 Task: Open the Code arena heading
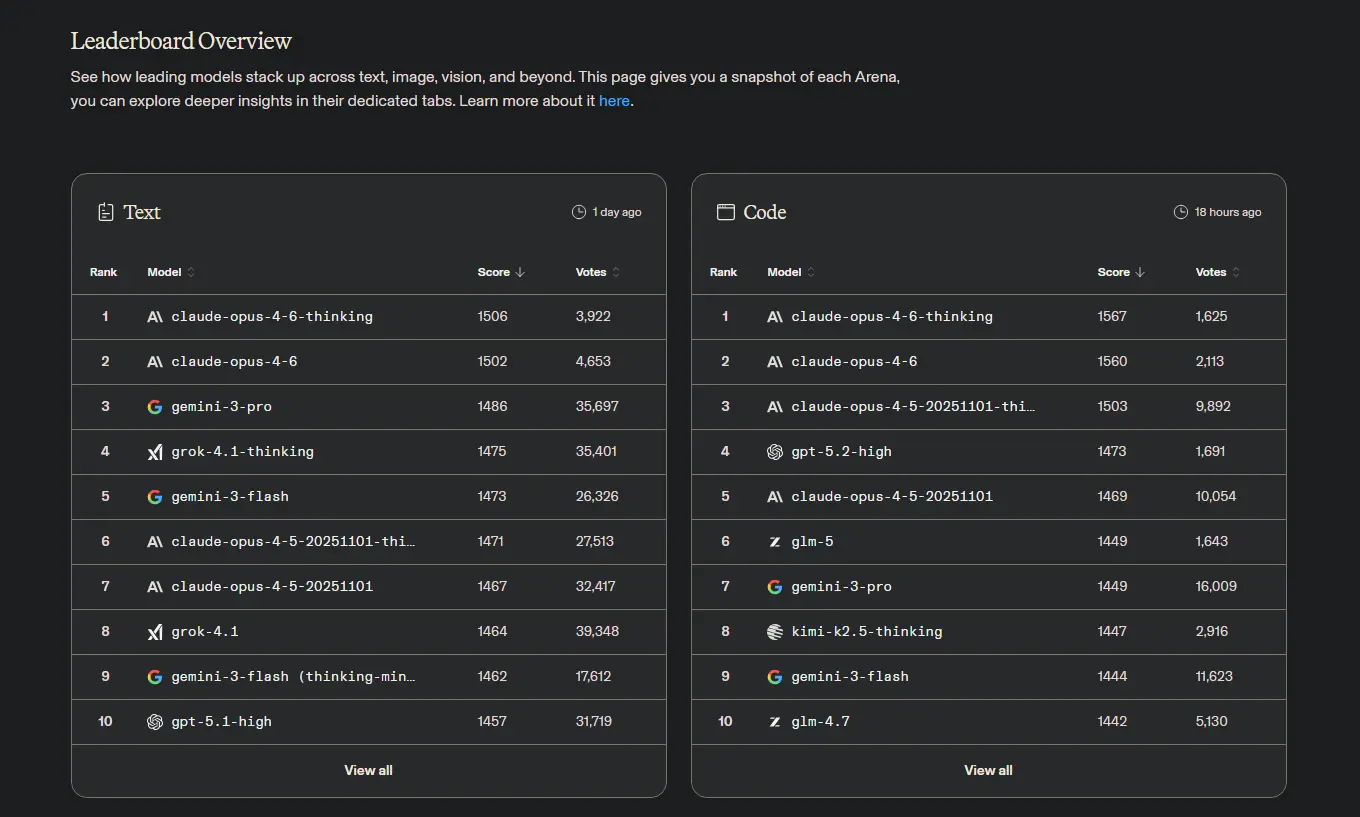click(x=765, y=212)
